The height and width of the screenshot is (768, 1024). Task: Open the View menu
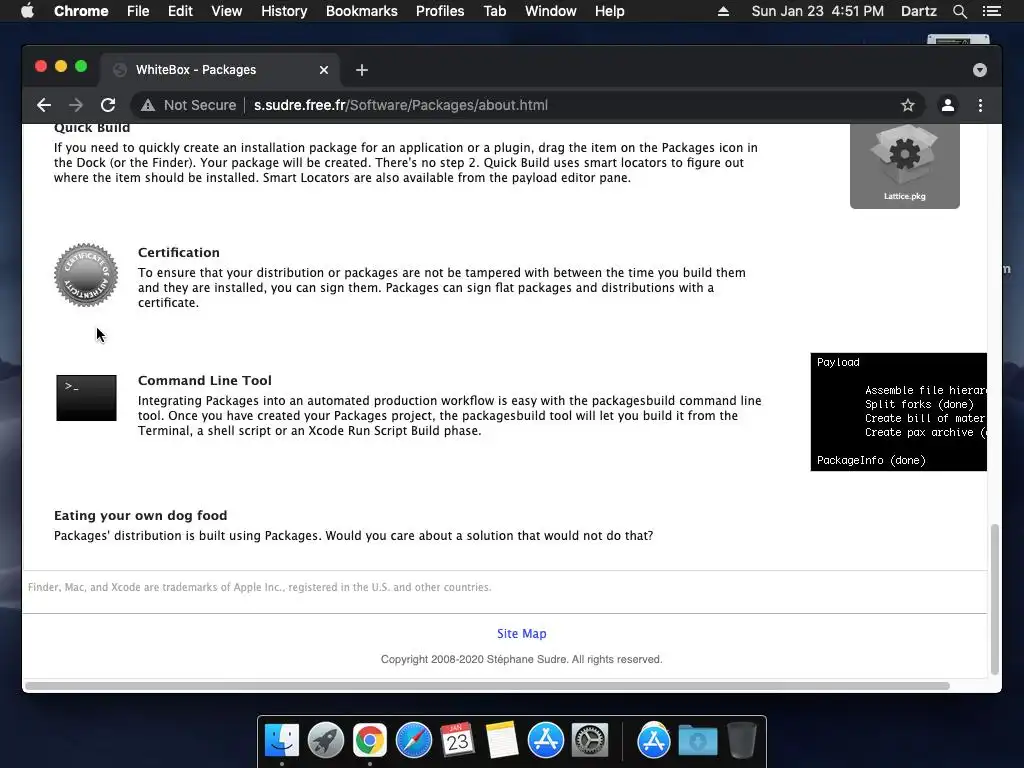point(227,11)
